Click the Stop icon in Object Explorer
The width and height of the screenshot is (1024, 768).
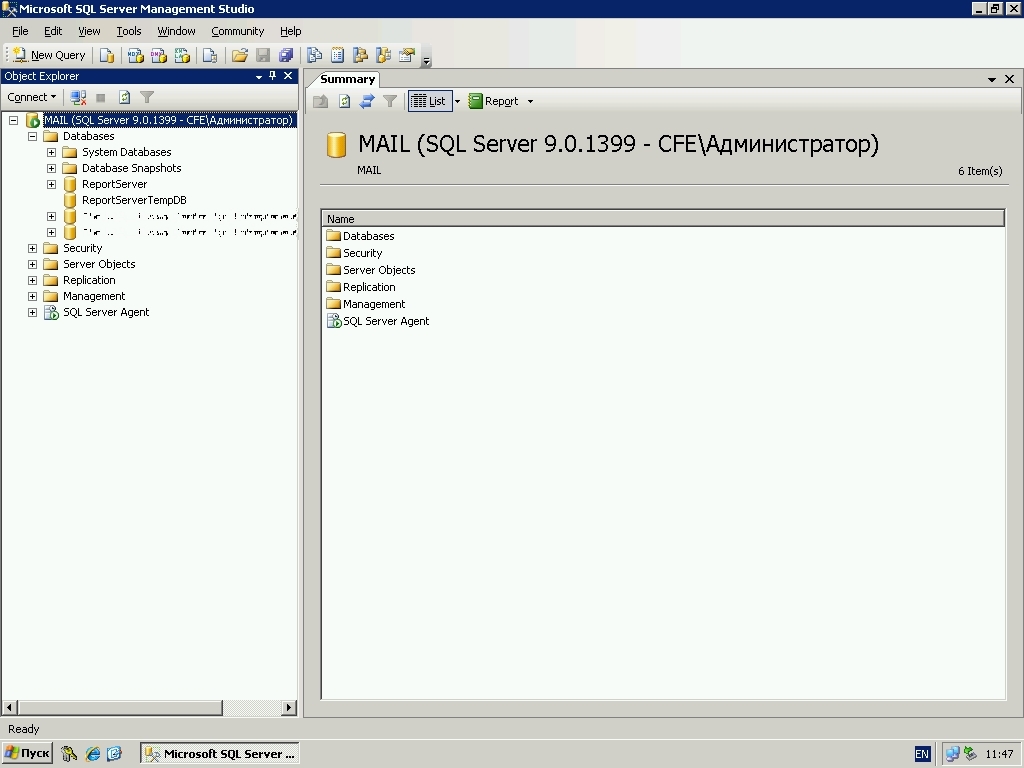coord(101,97)
